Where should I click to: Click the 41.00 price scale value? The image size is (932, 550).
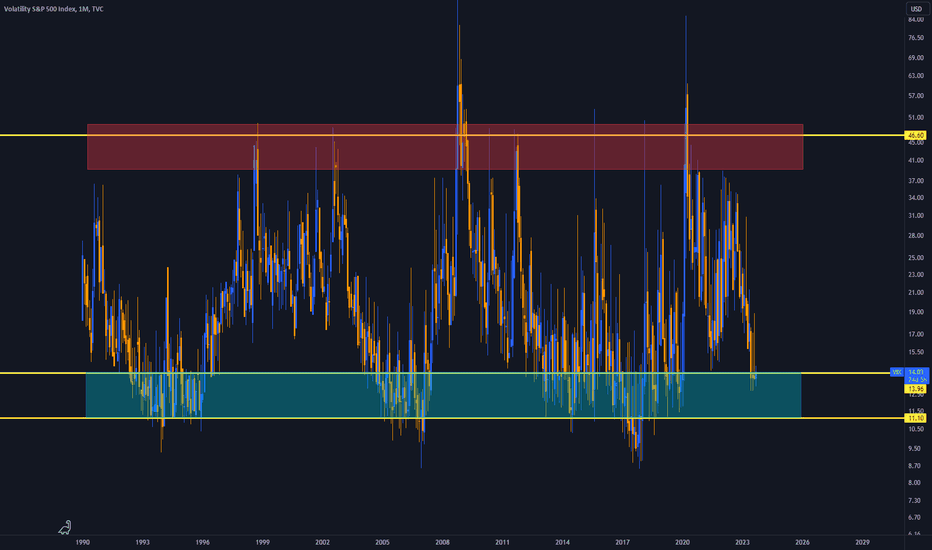coord(916,160)
